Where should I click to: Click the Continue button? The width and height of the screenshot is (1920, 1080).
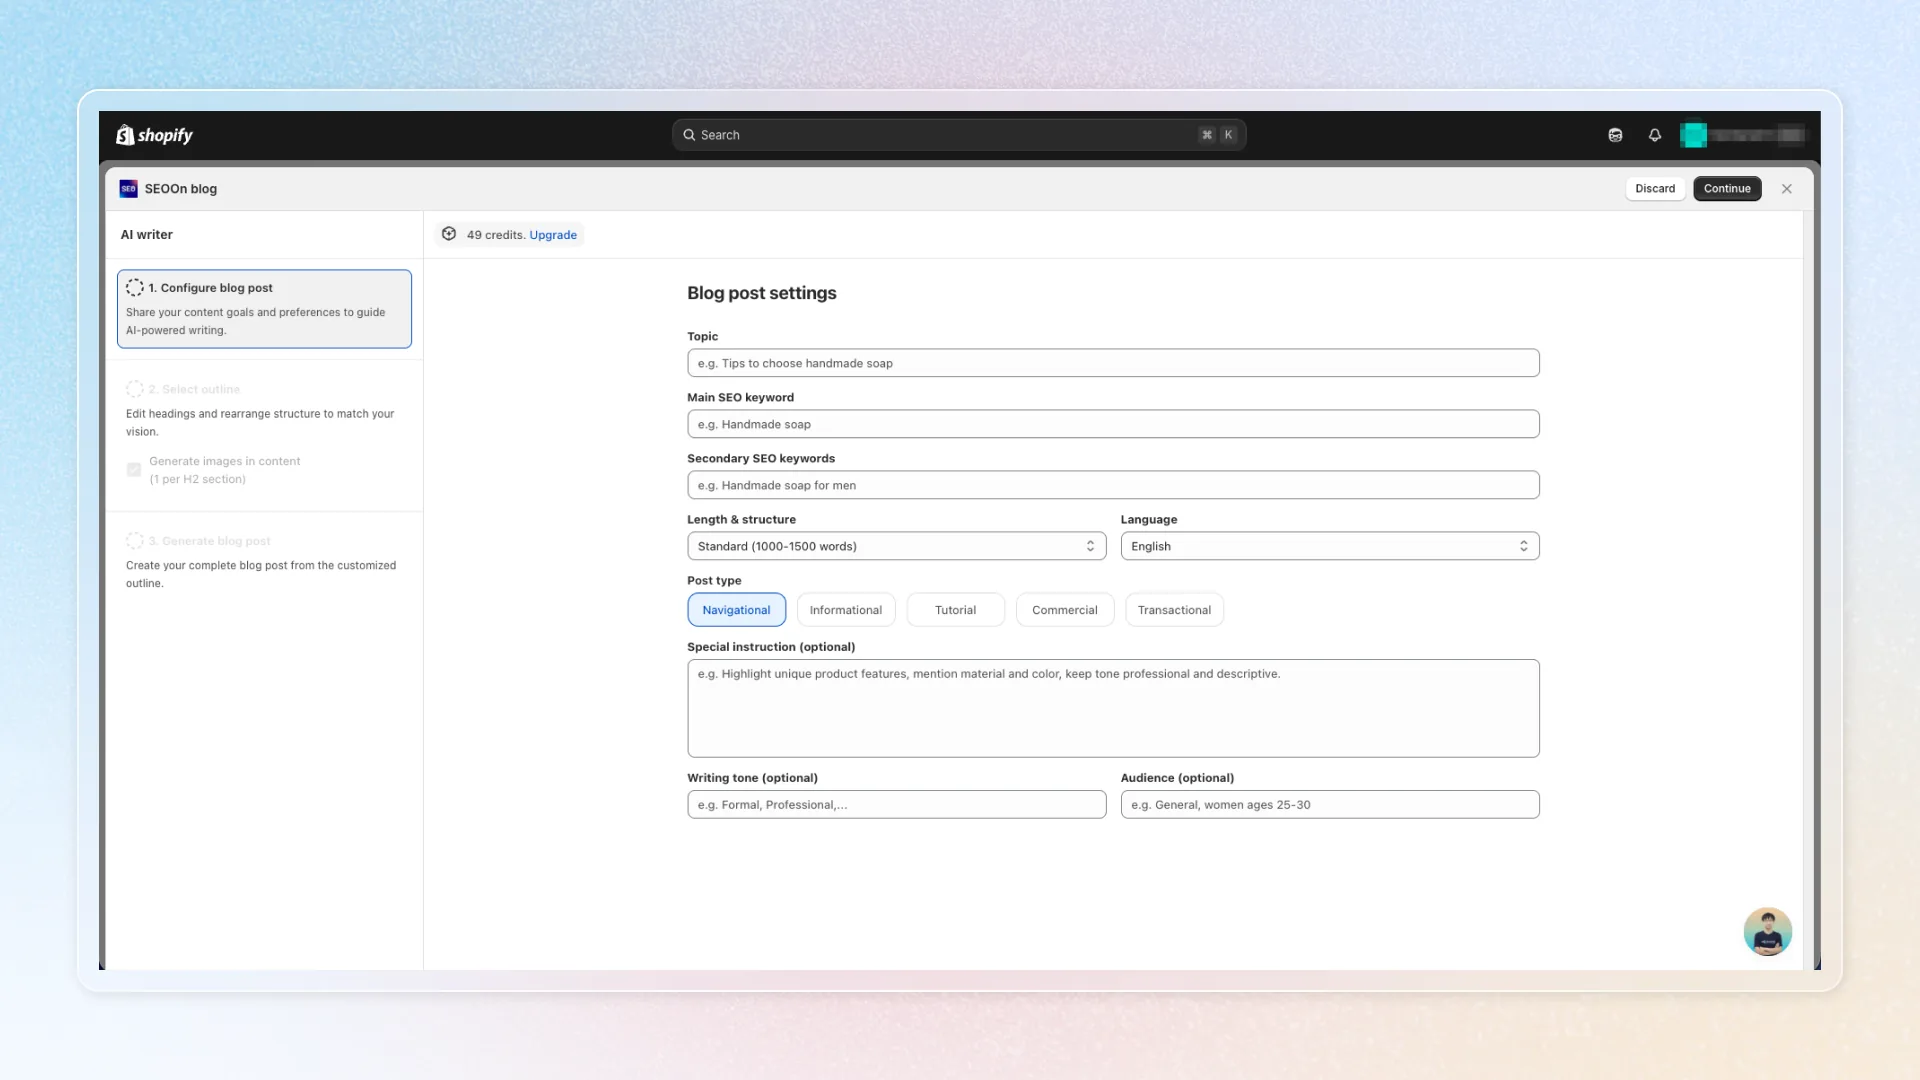[x=1727, y=189]
